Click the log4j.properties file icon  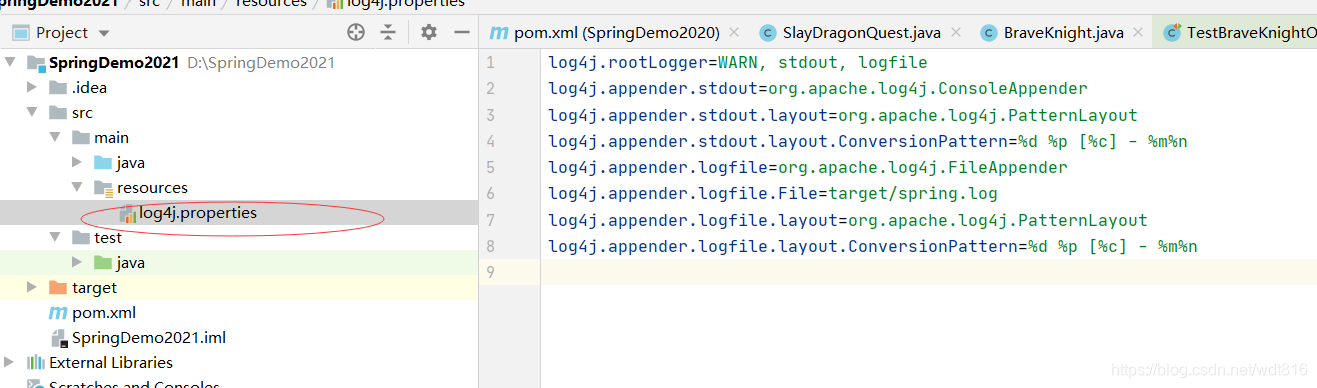[x=127, y=214]
